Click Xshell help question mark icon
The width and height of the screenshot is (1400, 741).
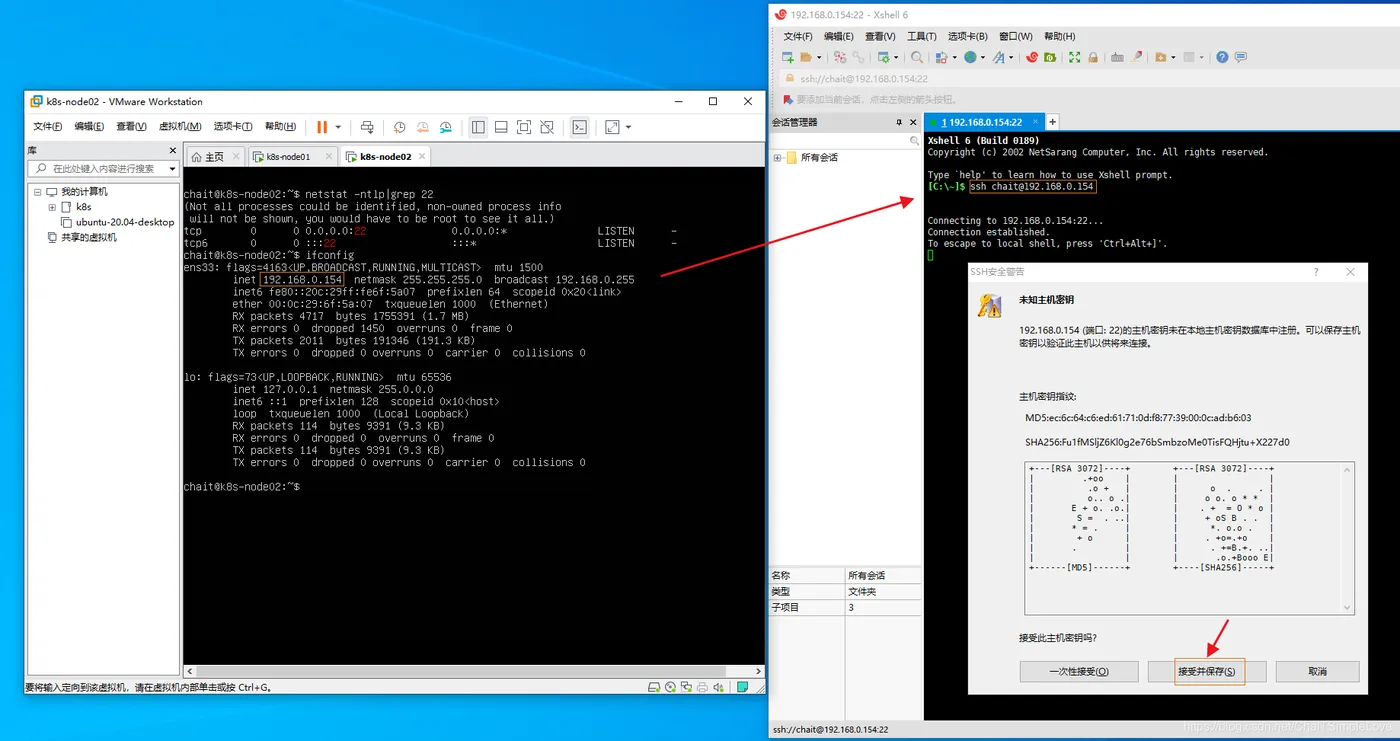point(1222,57)
